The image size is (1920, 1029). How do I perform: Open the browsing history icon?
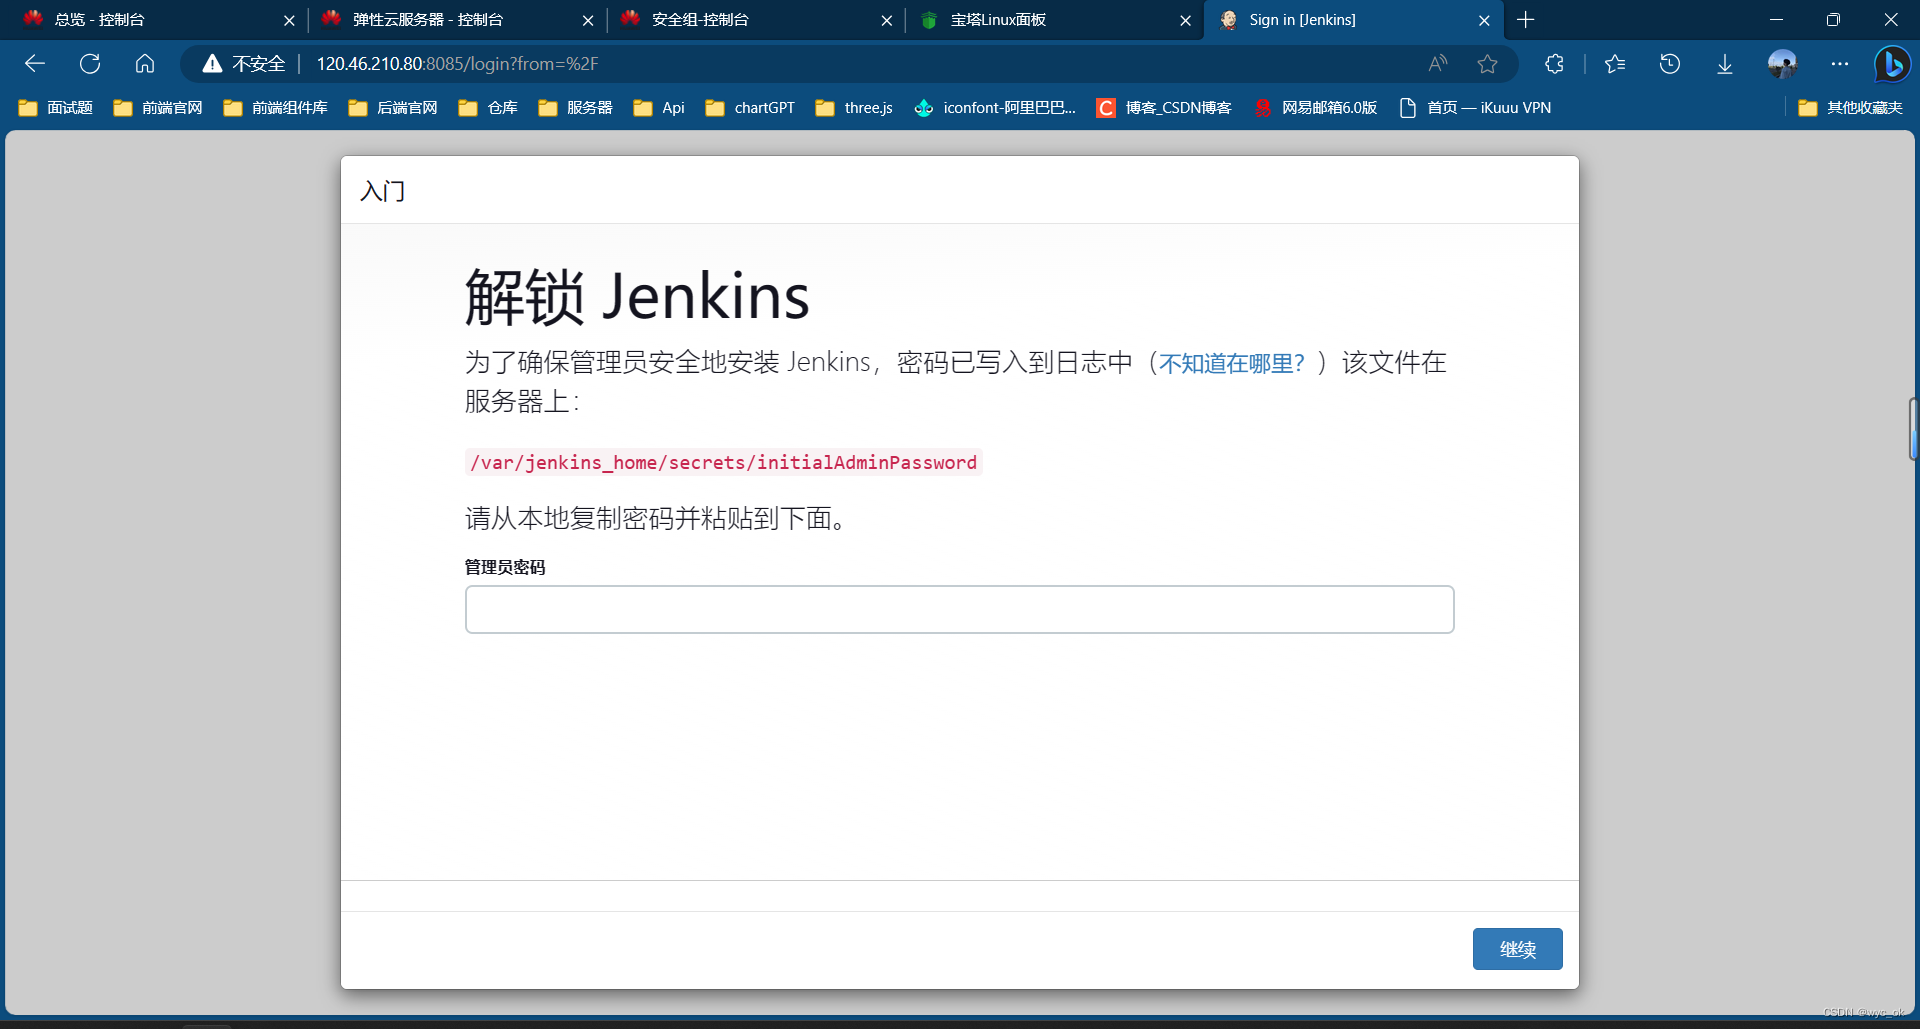point(1670,64)
